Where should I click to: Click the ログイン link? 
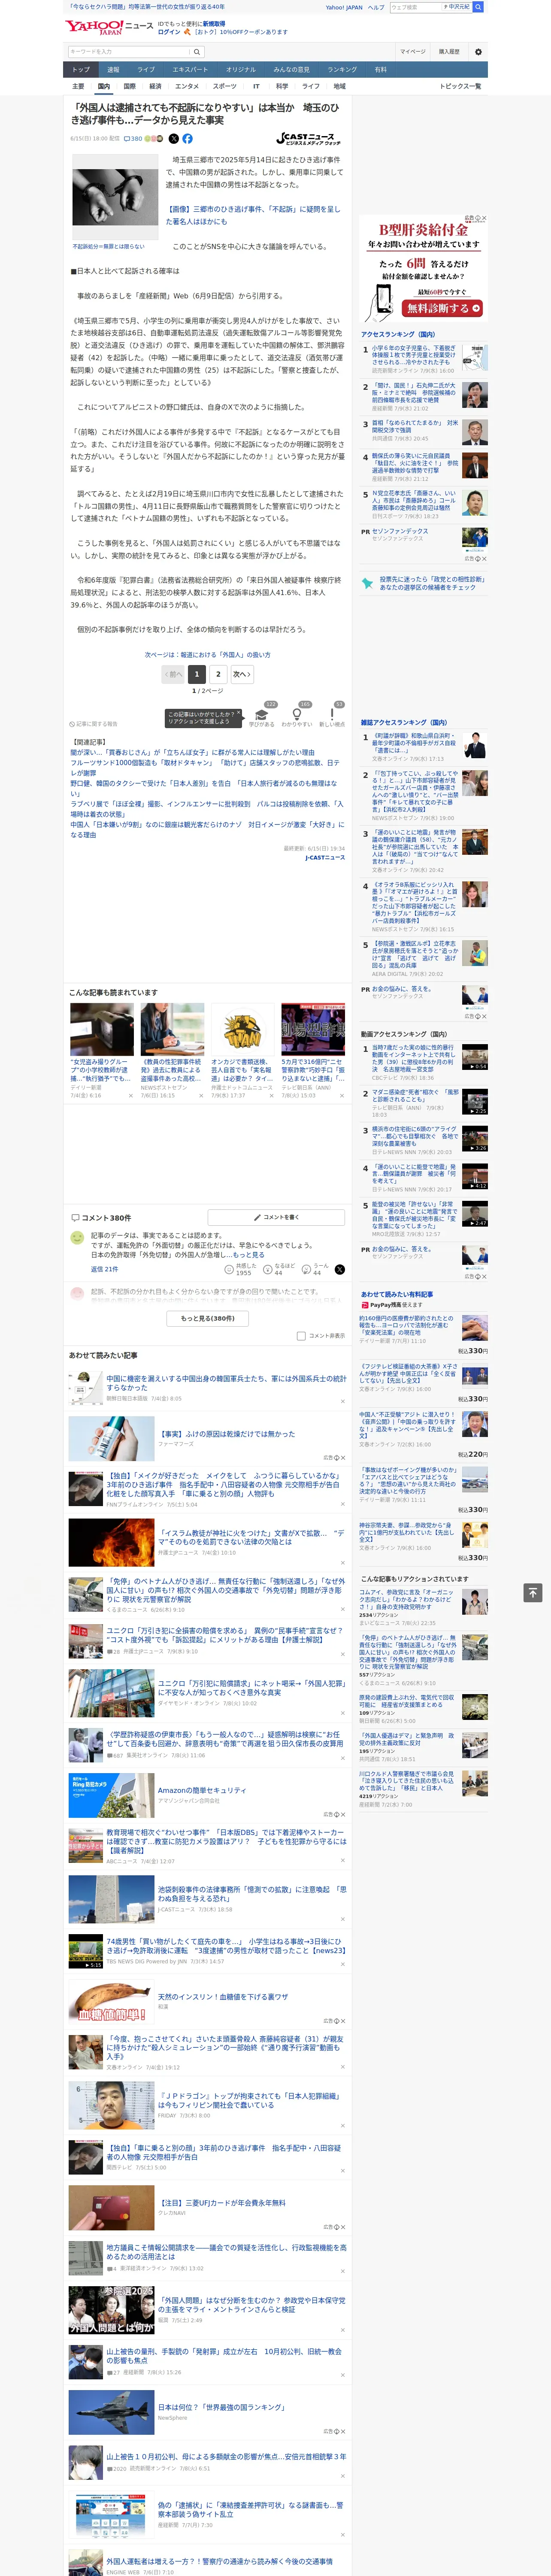pos(169,32)
